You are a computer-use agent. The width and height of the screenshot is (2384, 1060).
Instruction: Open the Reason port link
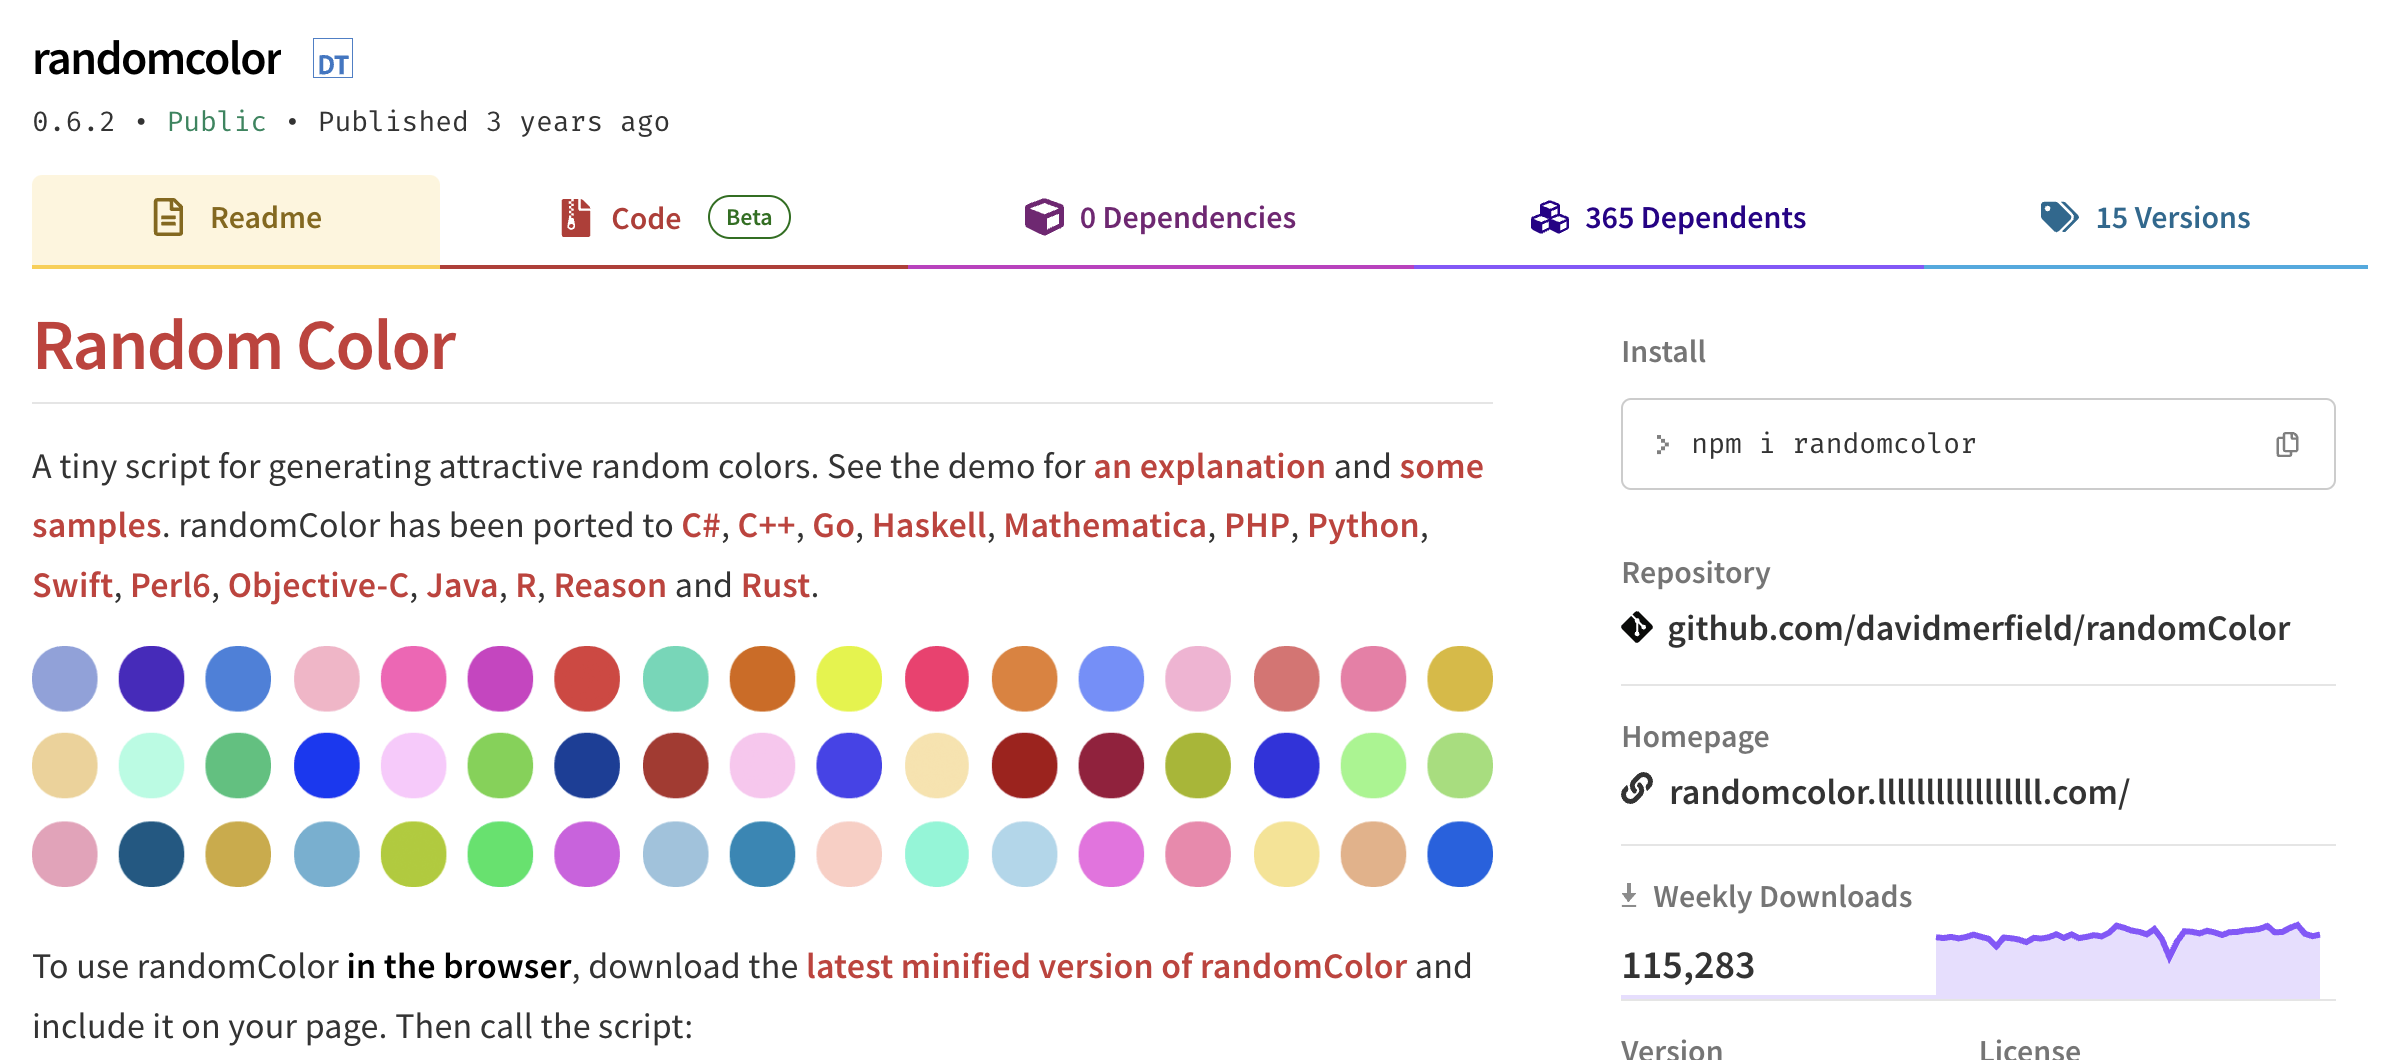click(x=610, y=586)
